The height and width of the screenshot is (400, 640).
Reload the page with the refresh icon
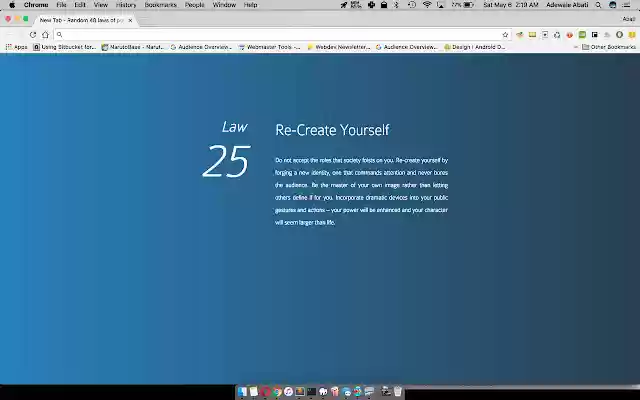[33, 35]
